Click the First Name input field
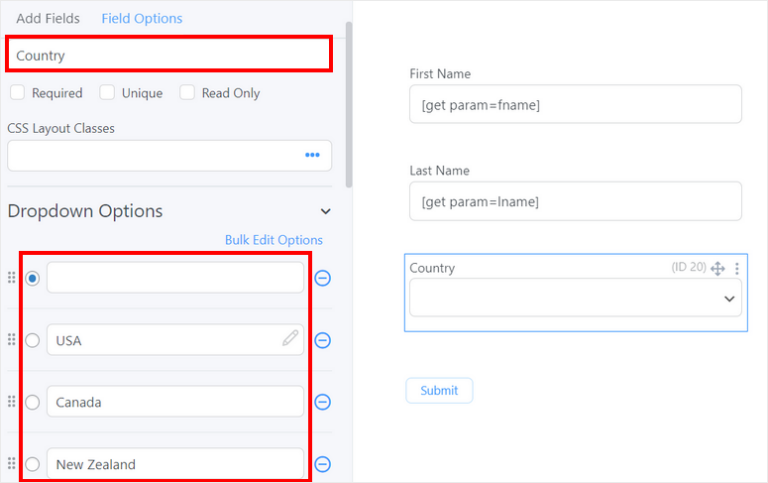The height and width of the screenshot is (483, 768). pos(575,104)
